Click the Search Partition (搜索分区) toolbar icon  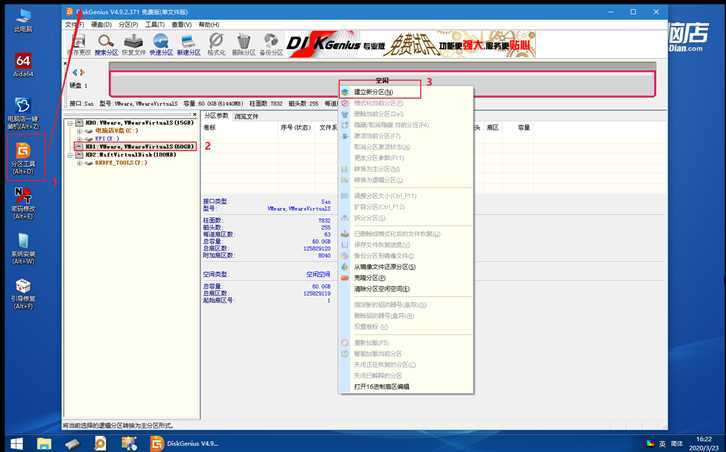click(x=106, y=44)
